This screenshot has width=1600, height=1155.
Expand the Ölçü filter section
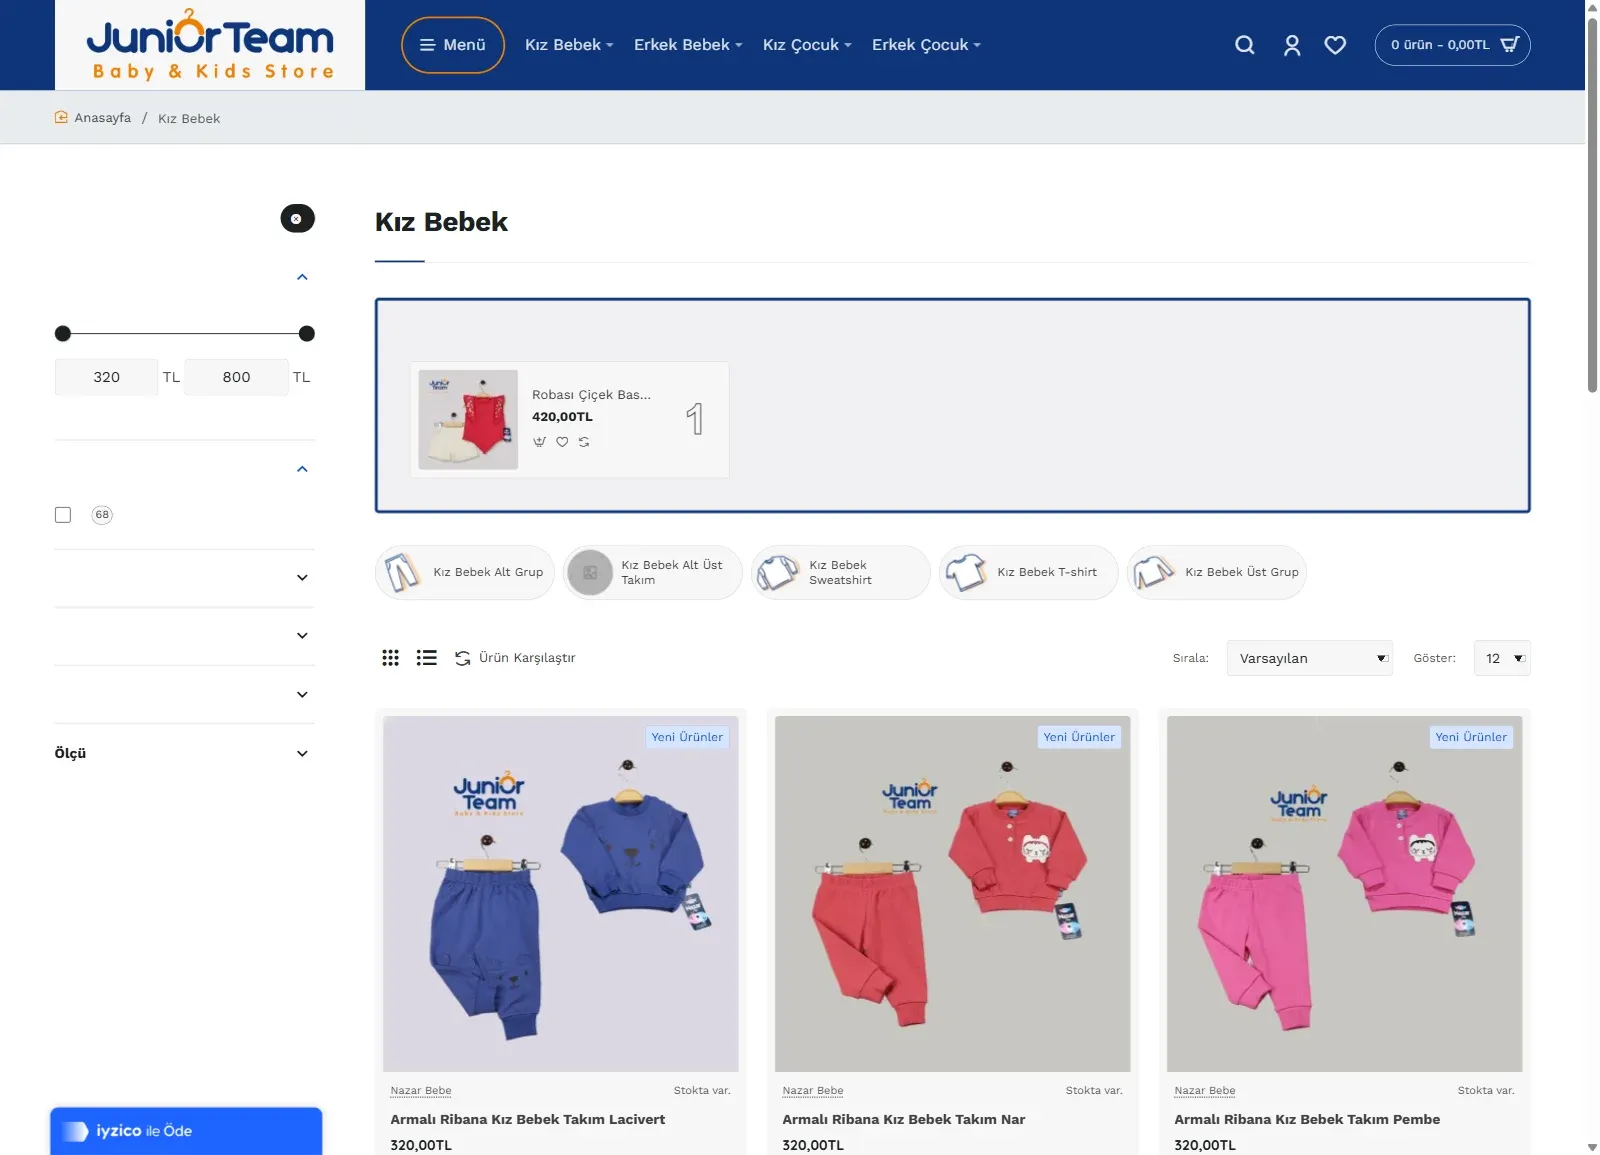tap(185, 753)
